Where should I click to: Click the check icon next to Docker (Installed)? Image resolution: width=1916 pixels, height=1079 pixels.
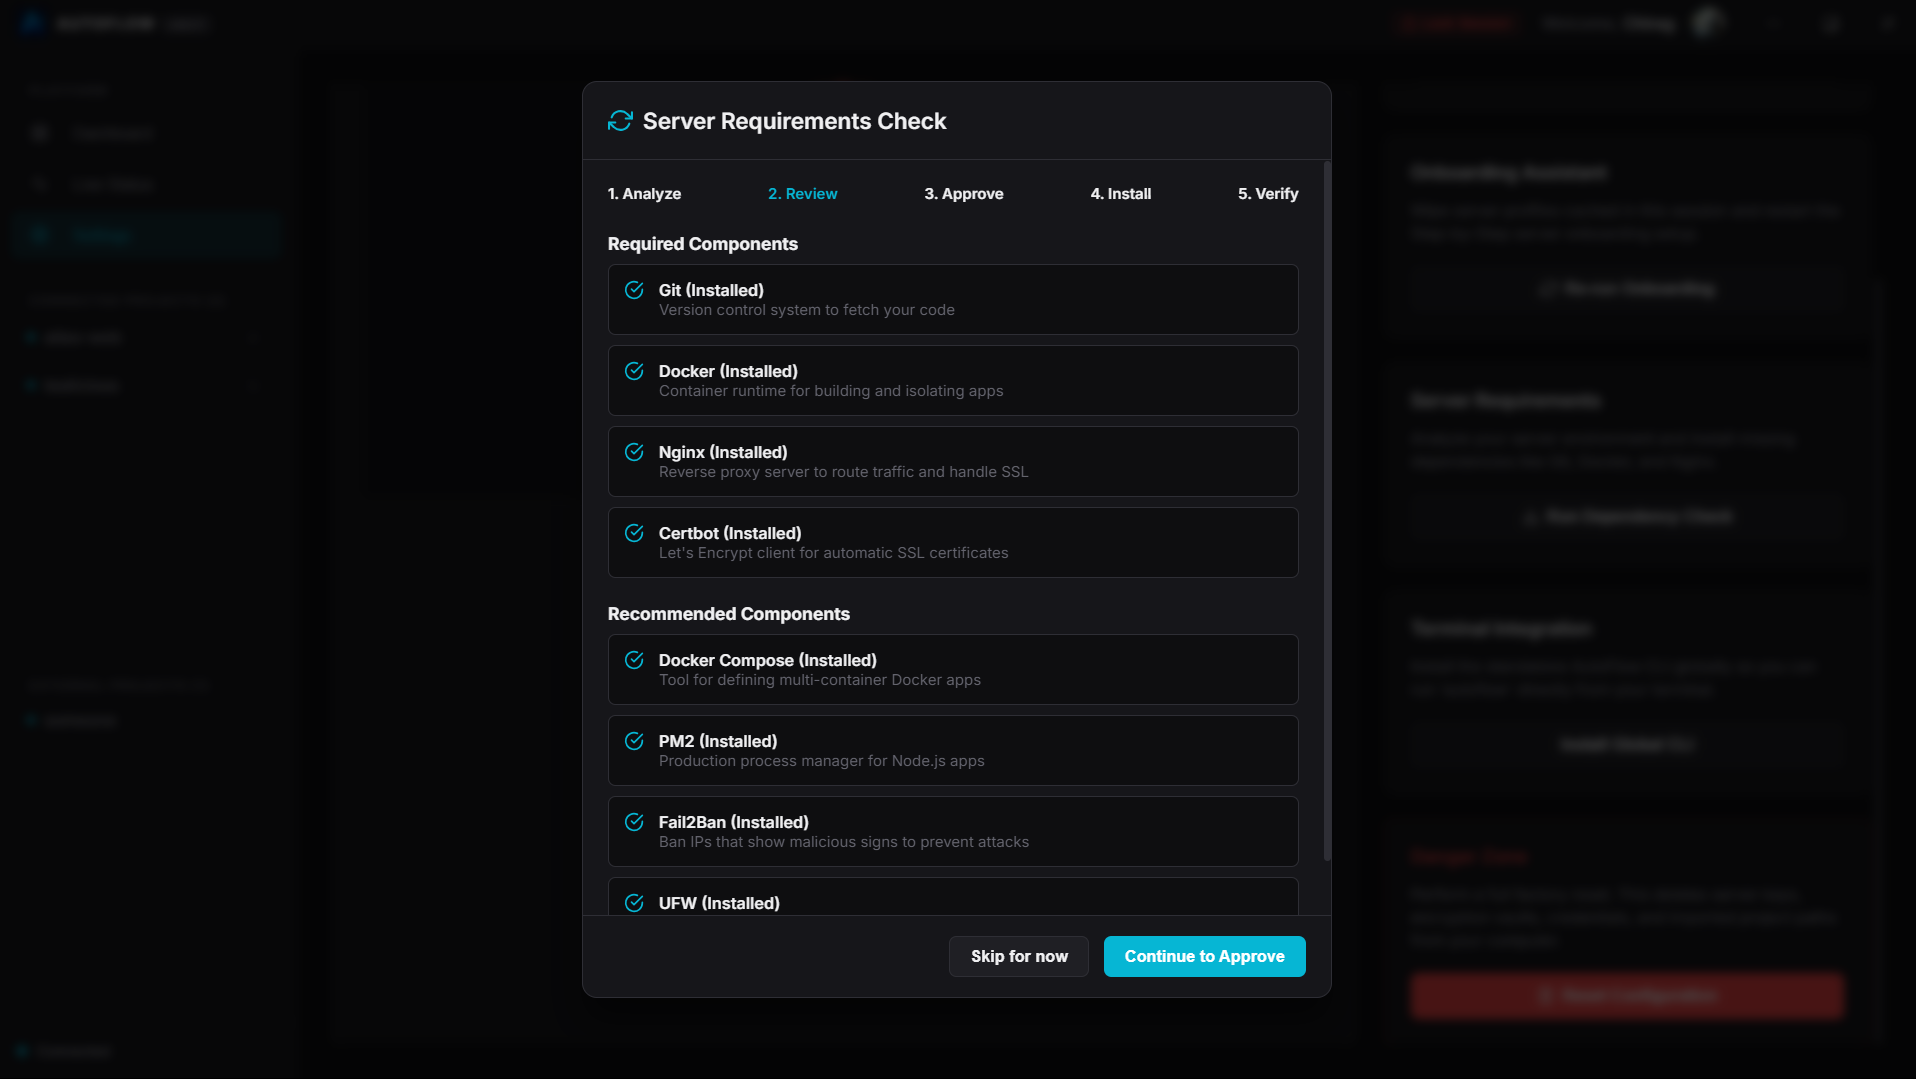[634, 371]
